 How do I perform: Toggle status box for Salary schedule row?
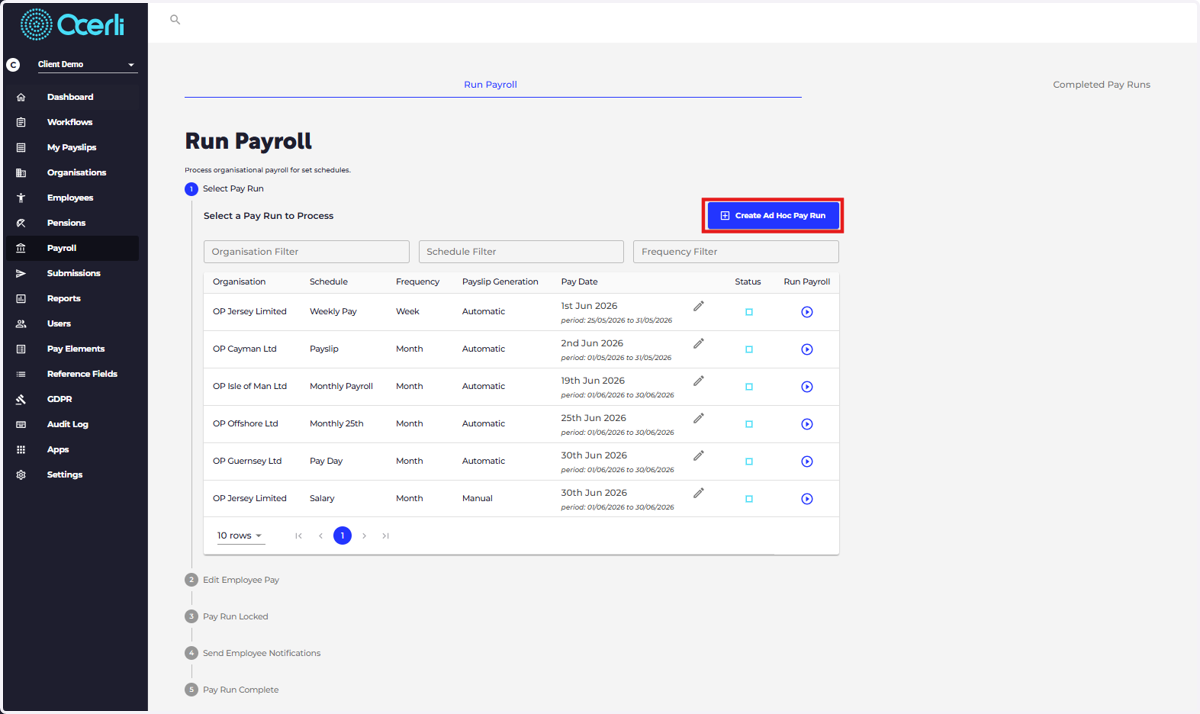[749, 499]
